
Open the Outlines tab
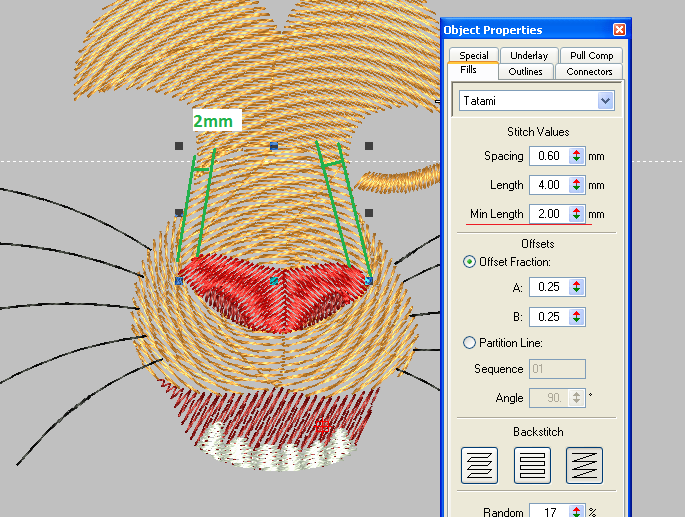point(526,71)
